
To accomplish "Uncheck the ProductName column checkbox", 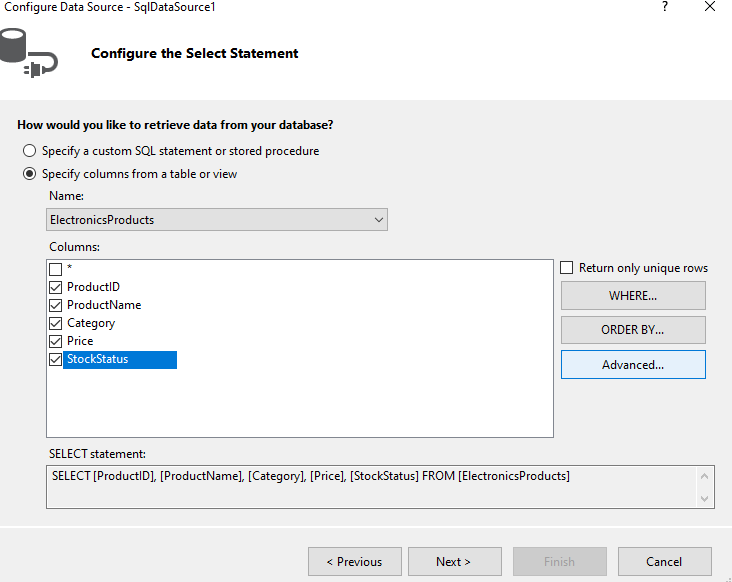I will (x=56, y=305).
